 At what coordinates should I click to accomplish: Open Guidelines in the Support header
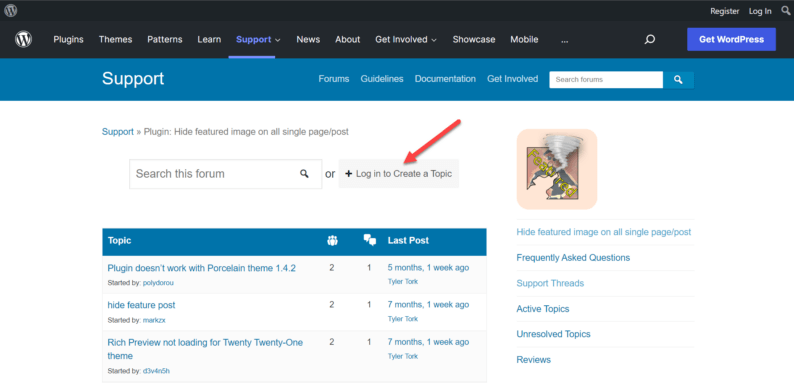coord(382,79)
